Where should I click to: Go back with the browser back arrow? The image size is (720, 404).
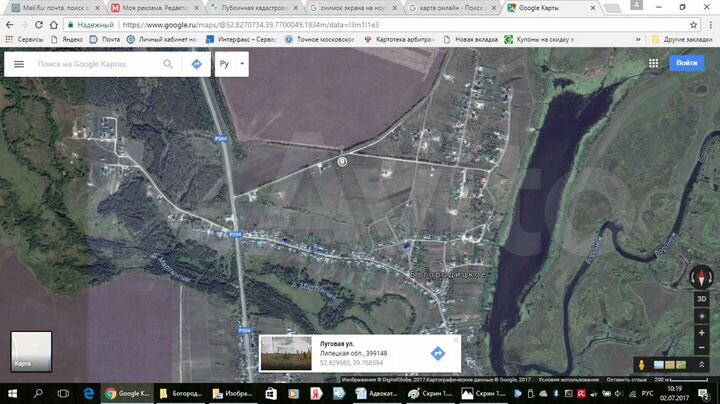coord(10,25)
